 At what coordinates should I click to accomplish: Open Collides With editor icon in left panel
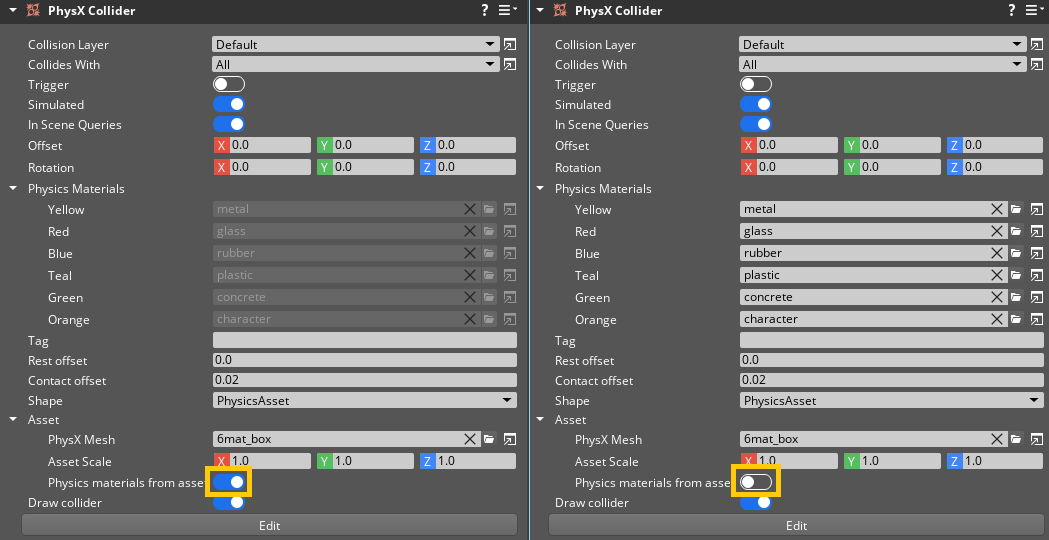[510, 64]
